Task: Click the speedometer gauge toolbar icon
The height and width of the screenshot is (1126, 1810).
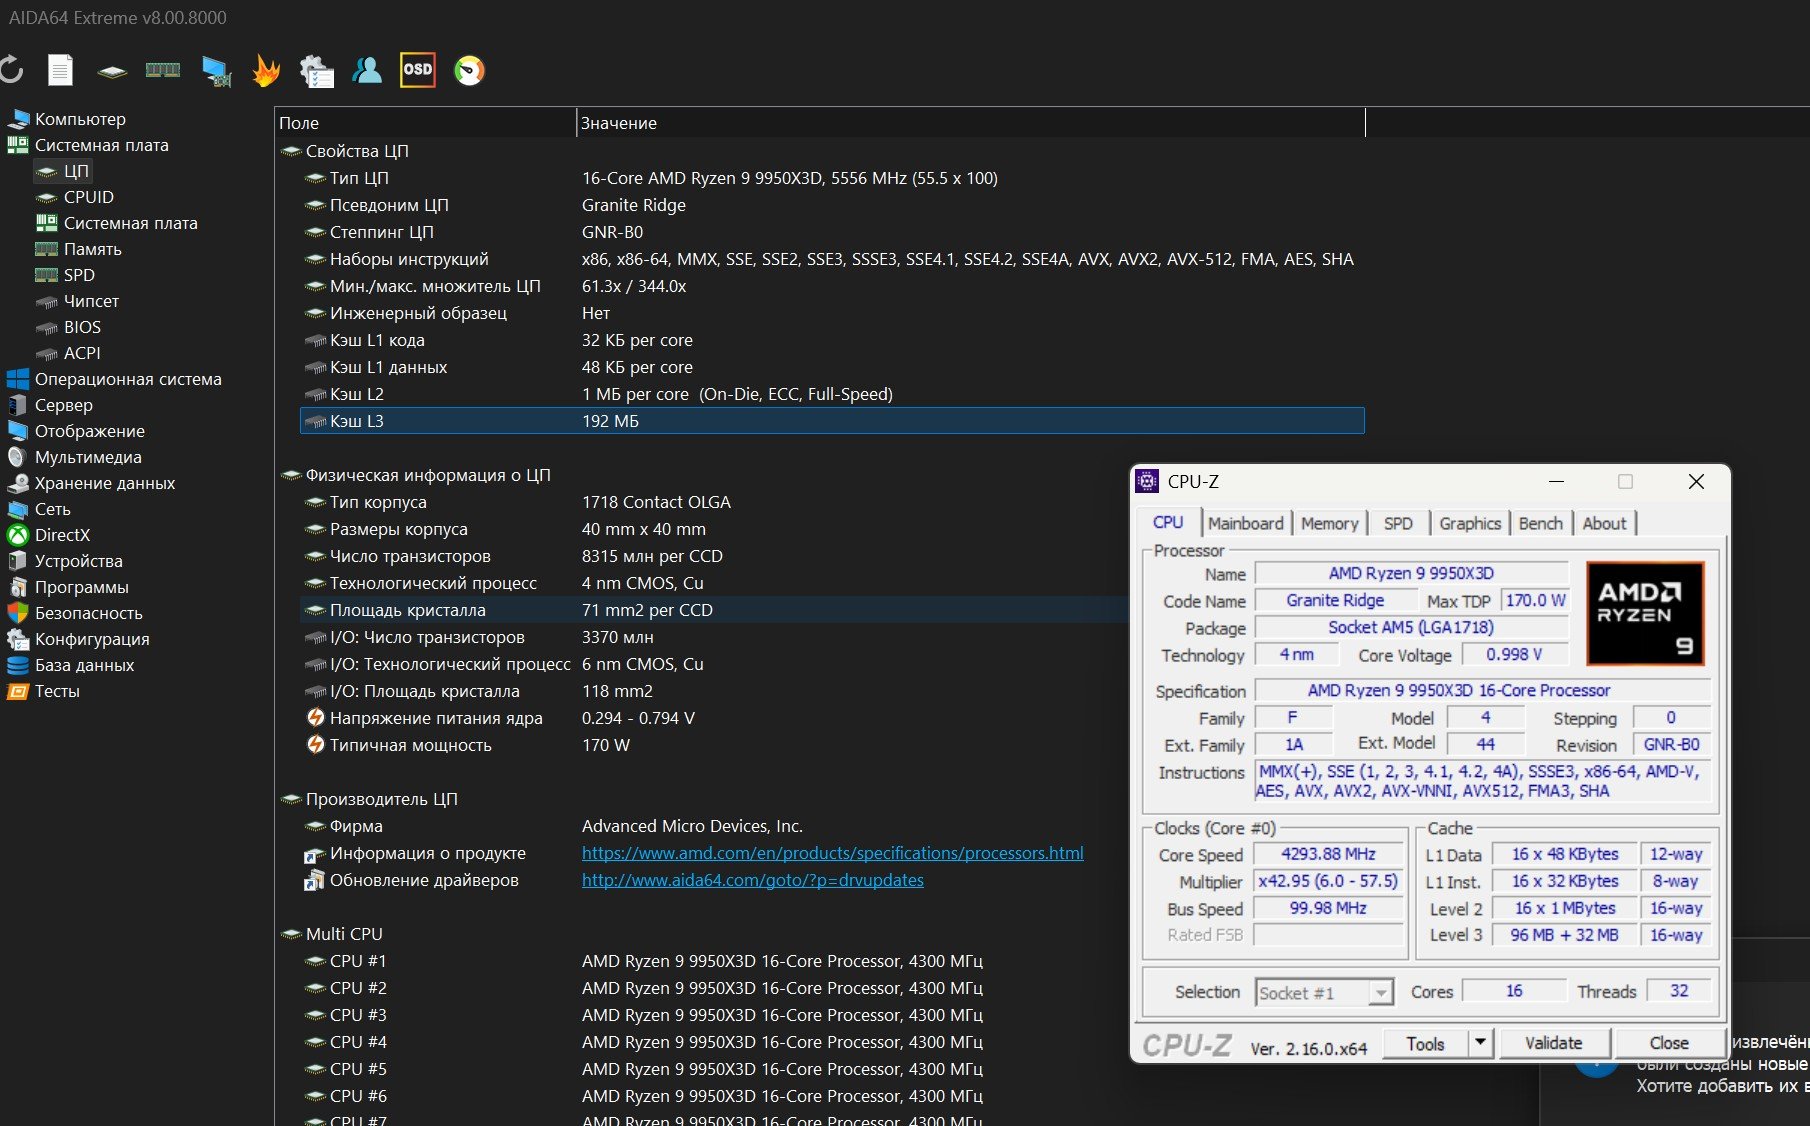Action: pos(469,70)
